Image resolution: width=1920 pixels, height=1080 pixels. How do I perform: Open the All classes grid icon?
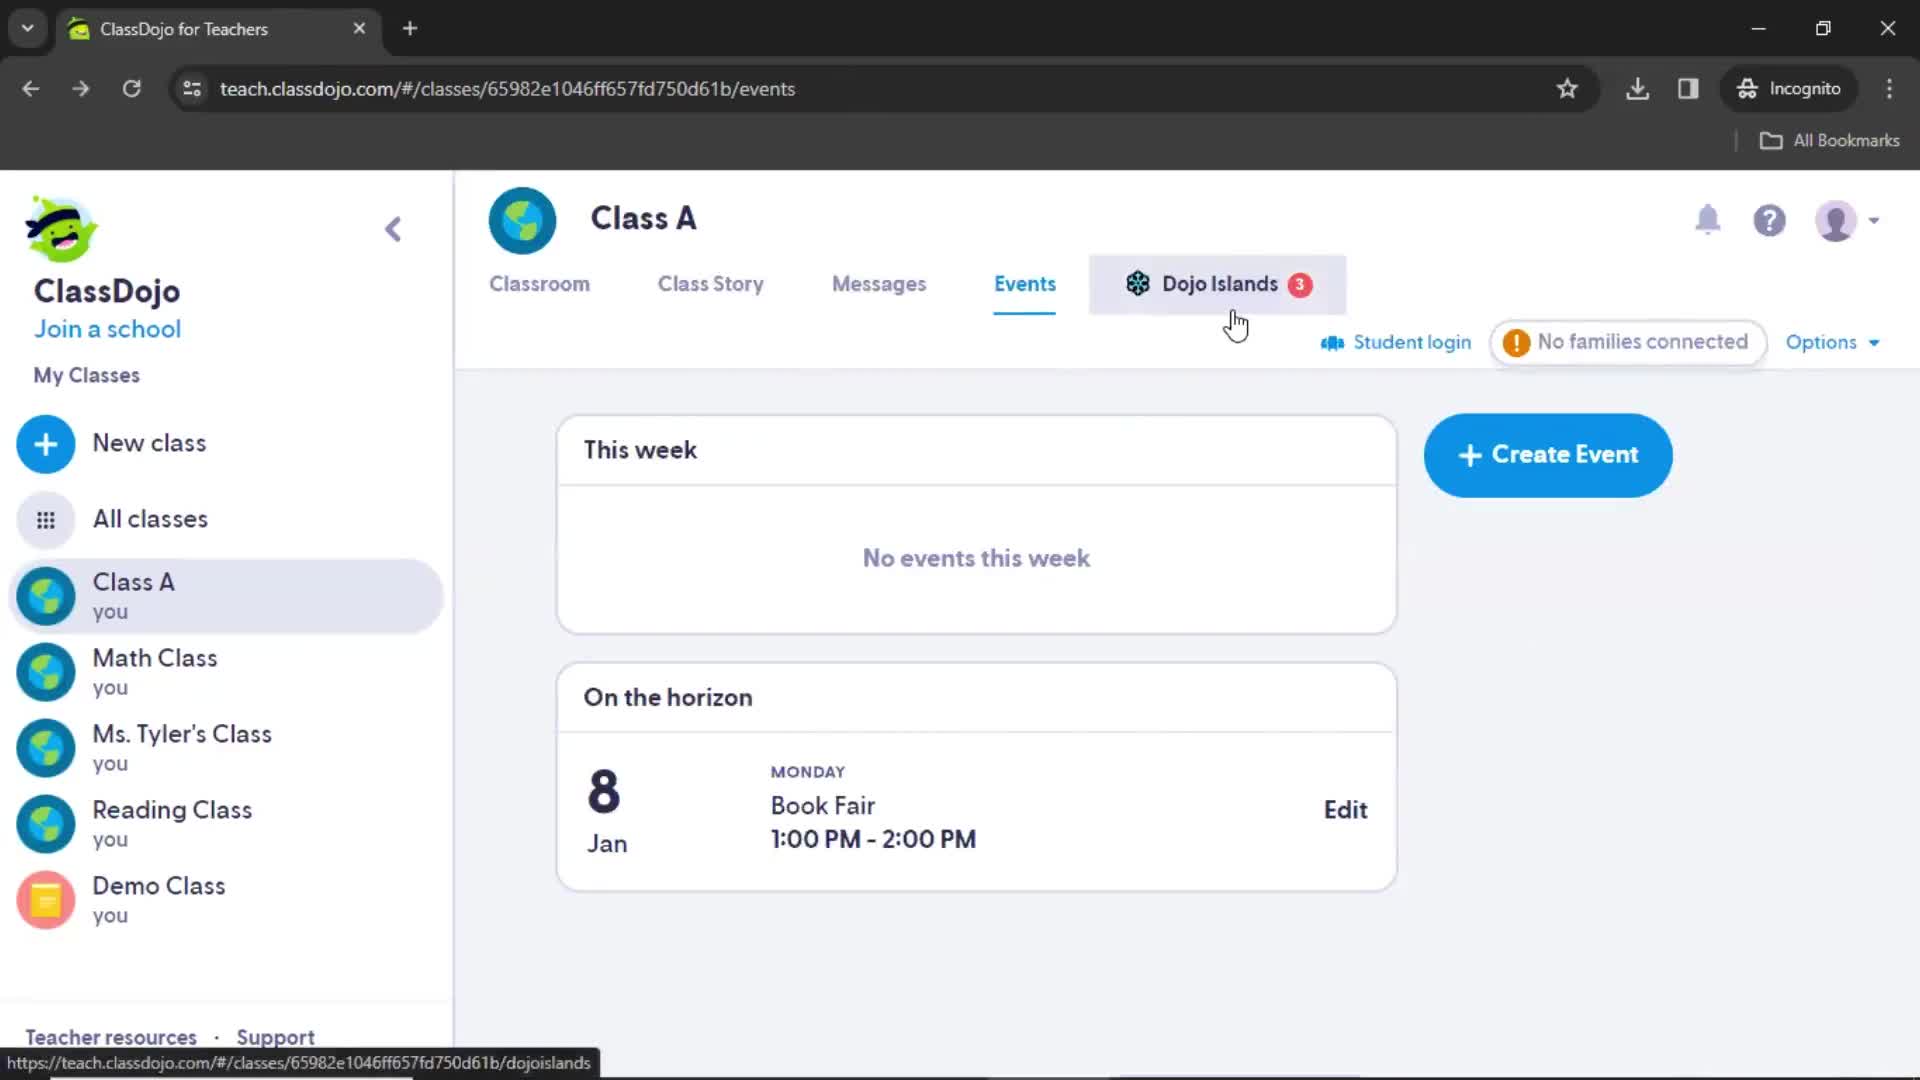pos(46,520)
